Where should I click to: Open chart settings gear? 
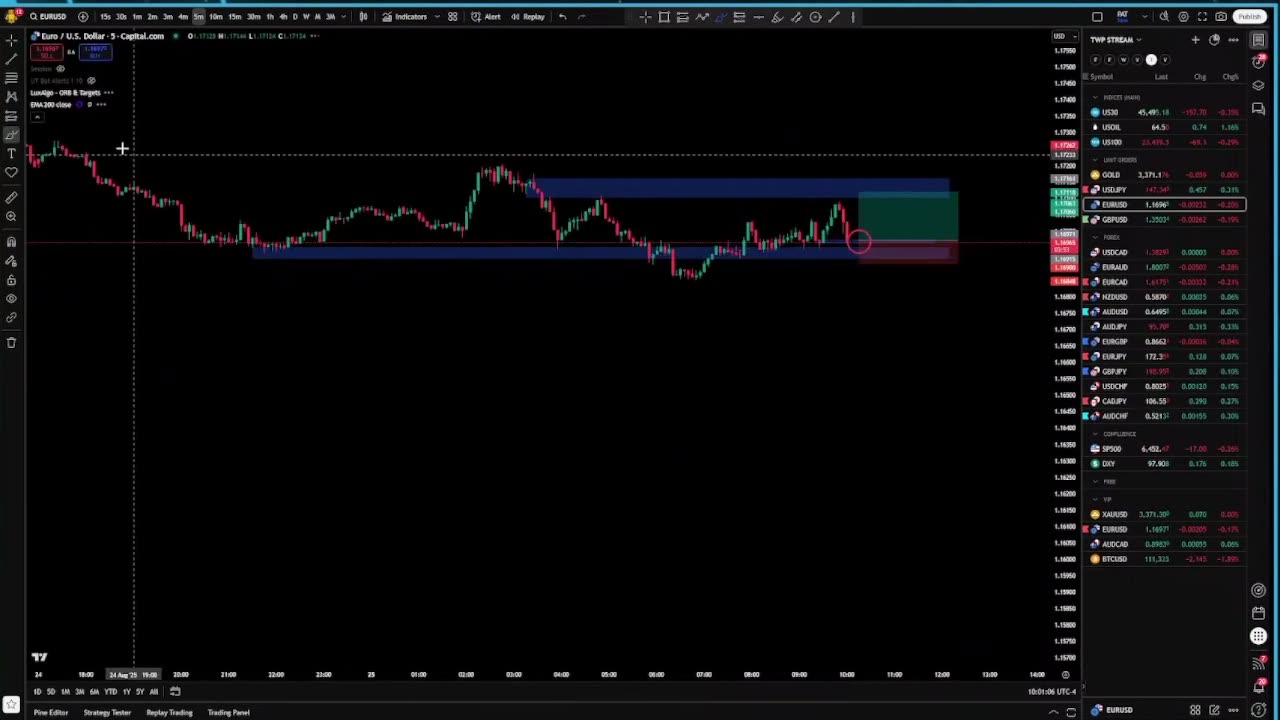pyautogui.click(x=1183, y=16)
